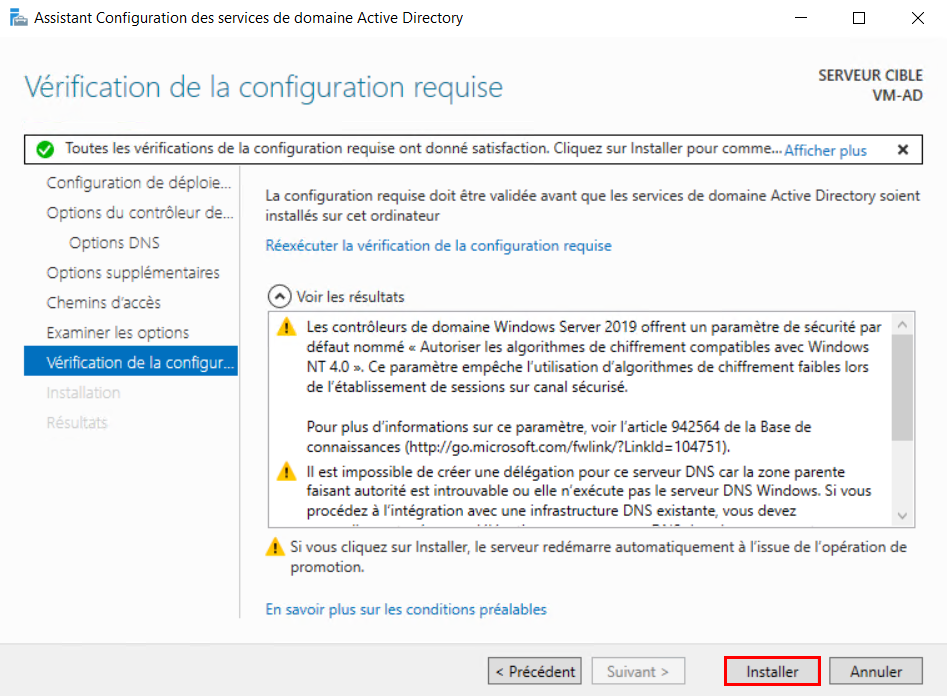Click the DNS delegation warning icon
The height and width of the screenshot is (696, 947).
pyautogui.click(x=287, y=472)
